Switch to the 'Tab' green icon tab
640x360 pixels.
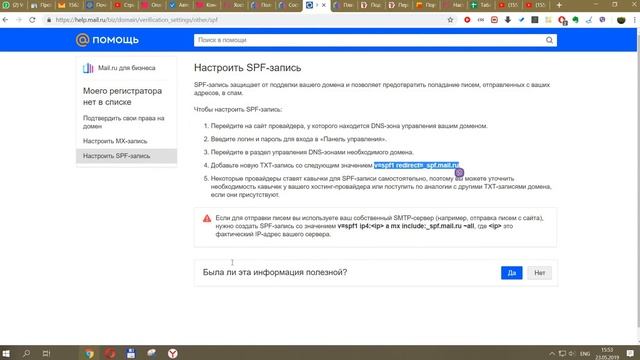click(480, 5)
